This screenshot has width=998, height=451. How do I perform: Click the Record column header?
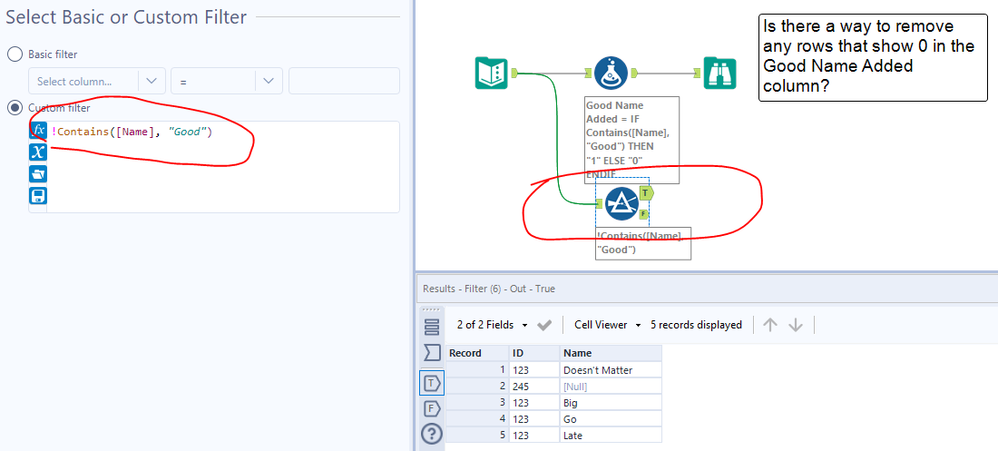click(477, 353)
